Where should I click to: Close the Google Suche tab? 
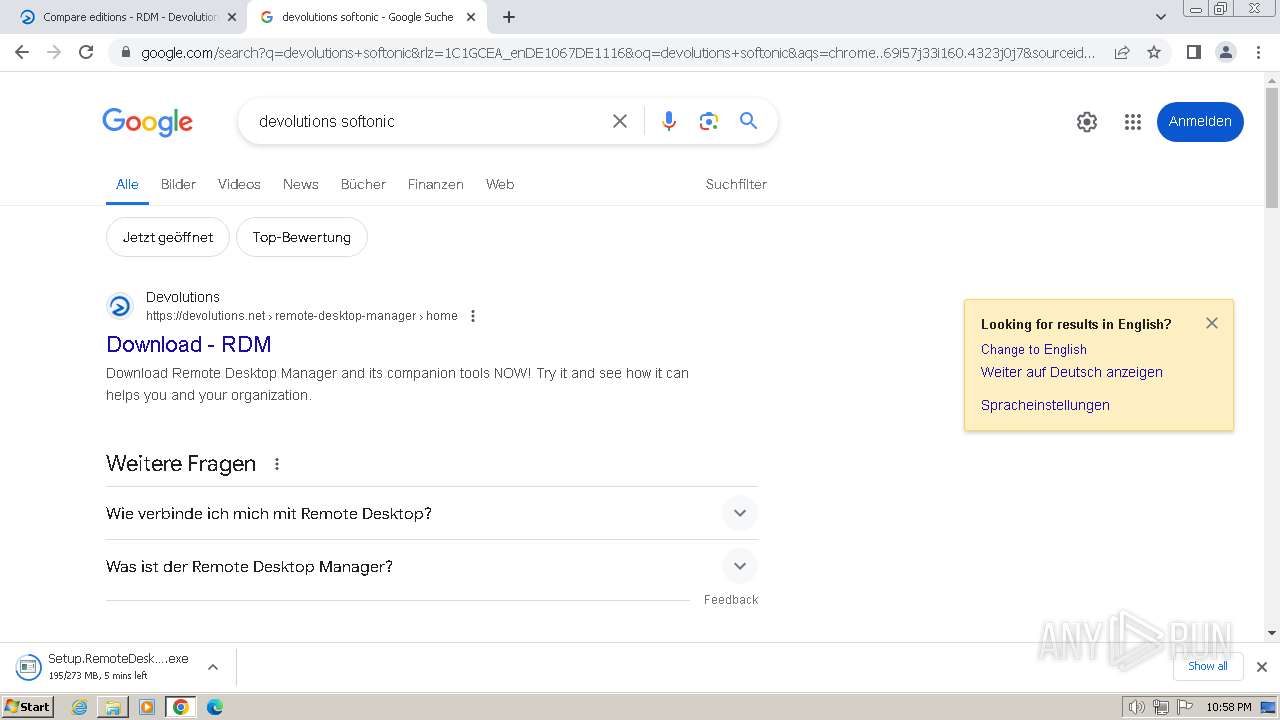coord(471,17)
